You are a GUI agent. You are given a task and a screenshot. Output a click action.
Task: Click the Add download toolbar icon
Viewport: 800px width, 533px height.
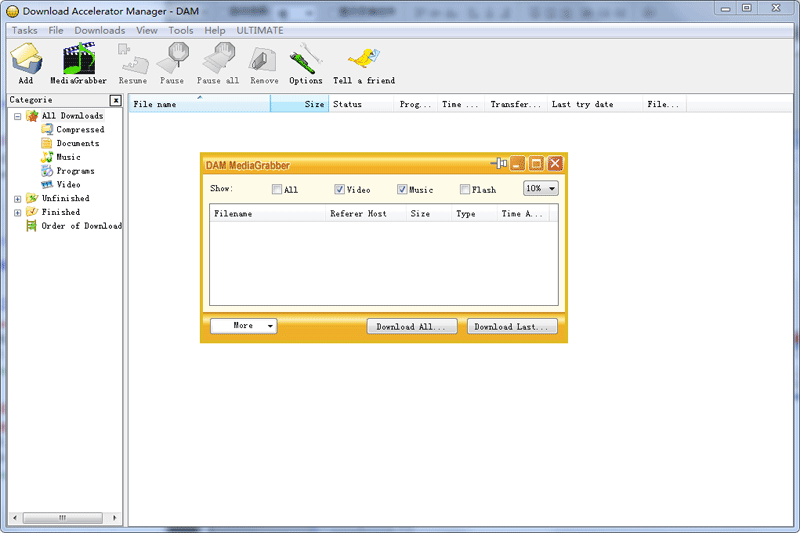[x=26, y=63]
